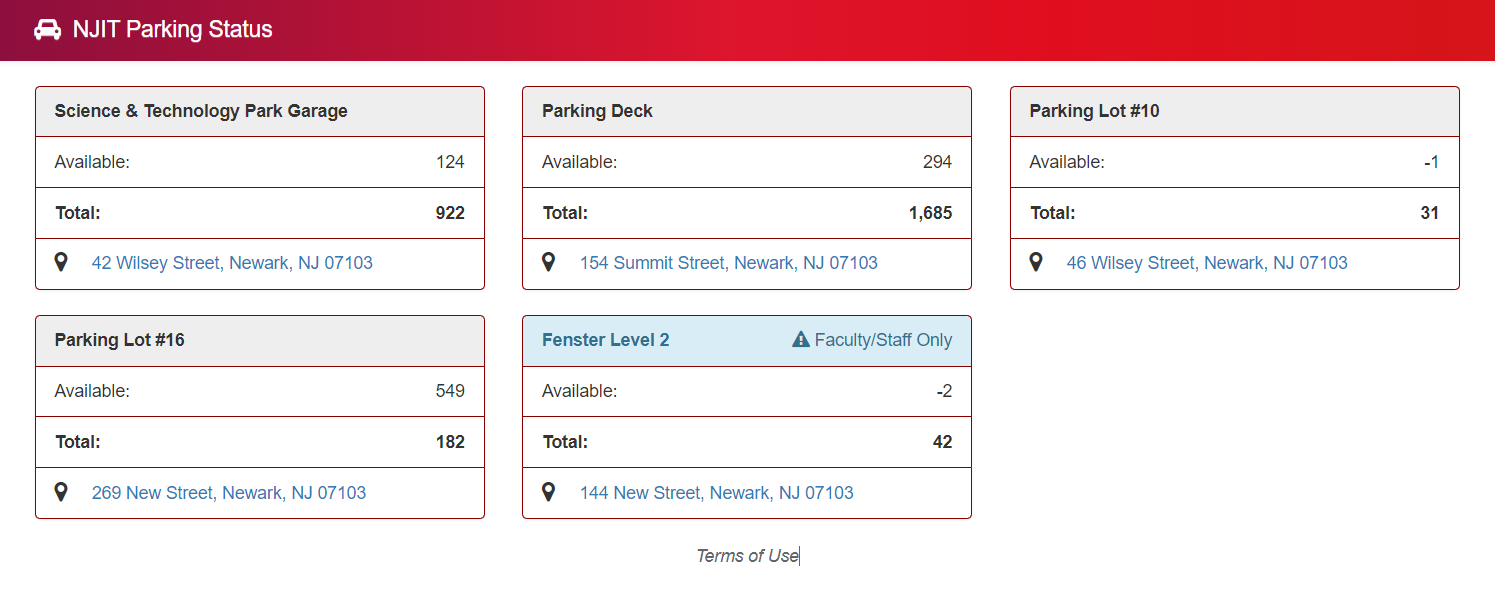The width and height of the screenshot is (1495, 596).
Task: Select the Parking Lot #16 heading
Action: (120, 340)
